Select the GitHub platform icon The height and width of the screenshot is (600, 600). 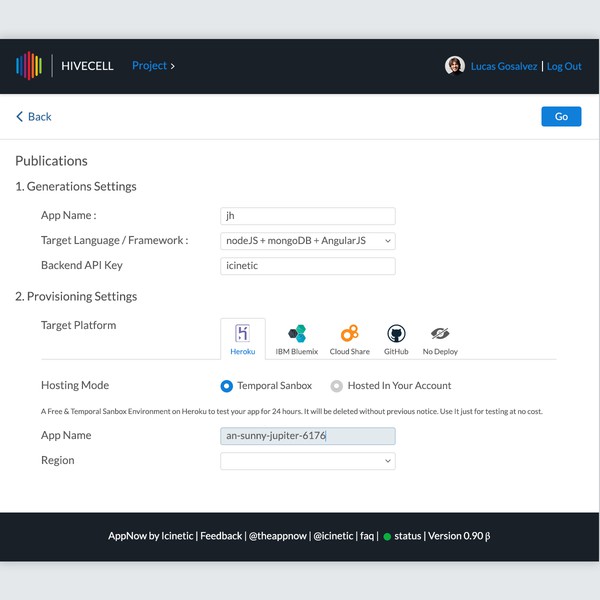tap(396, 334)
